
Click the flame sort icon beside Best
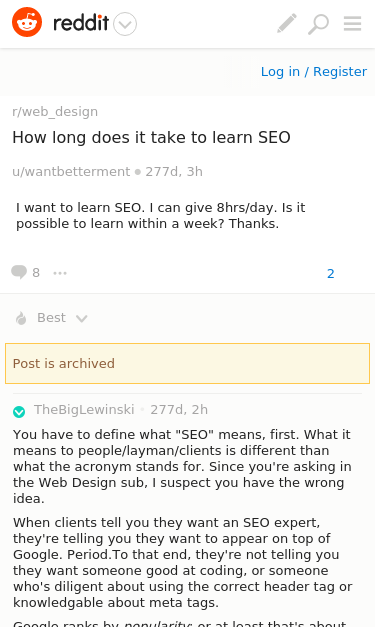coord(21,318)
